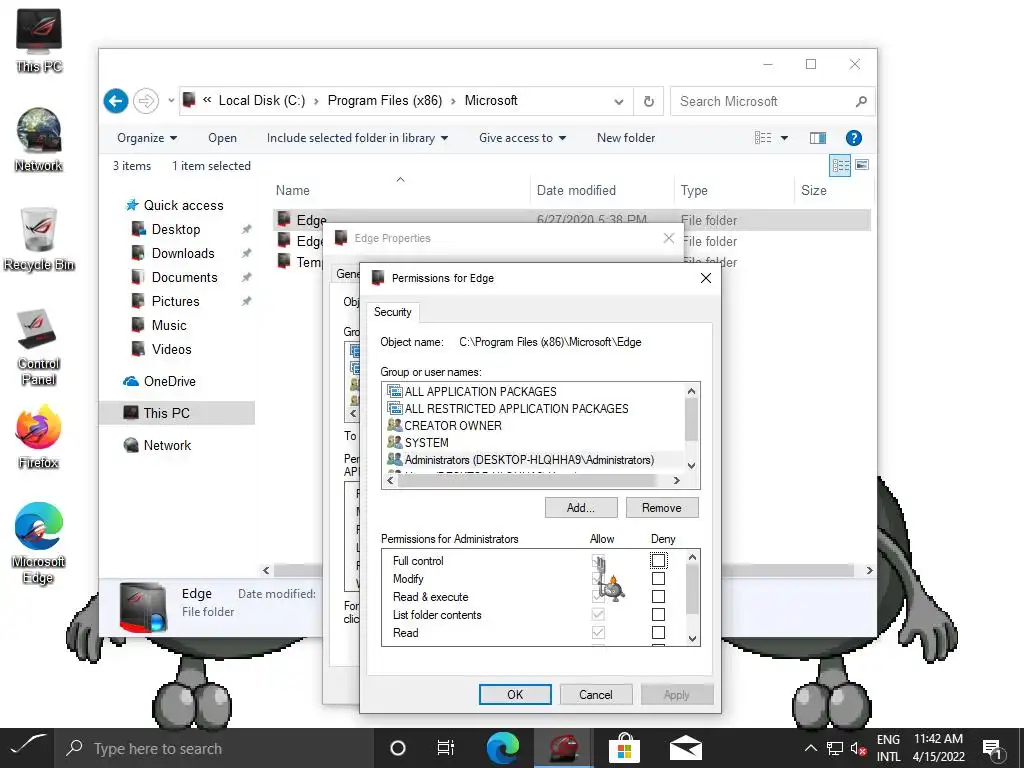Open Microsoft Store from taskbar

click(624, 748)
